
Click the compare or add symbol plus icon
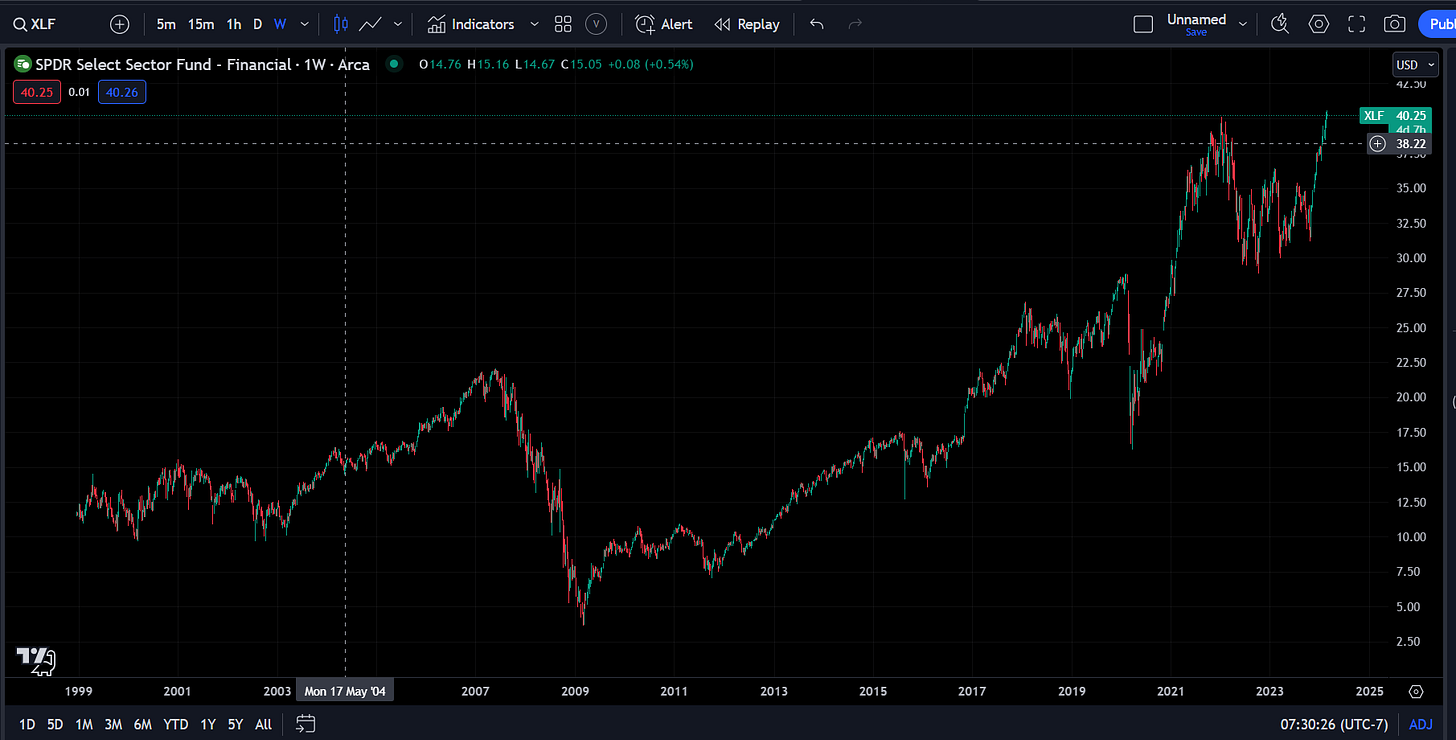[x=119, y=24]
